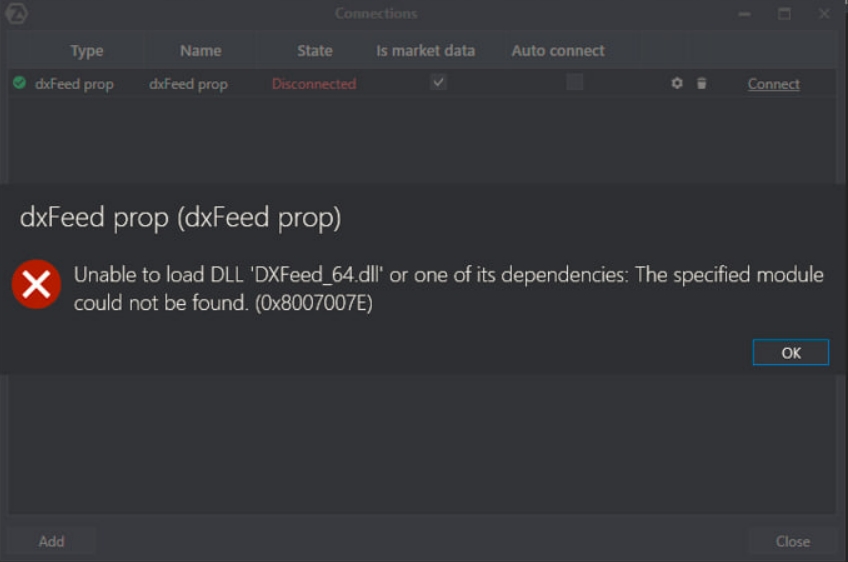
Task: Toggle the Is market data checkbox
Action: (x=438, y=83)
